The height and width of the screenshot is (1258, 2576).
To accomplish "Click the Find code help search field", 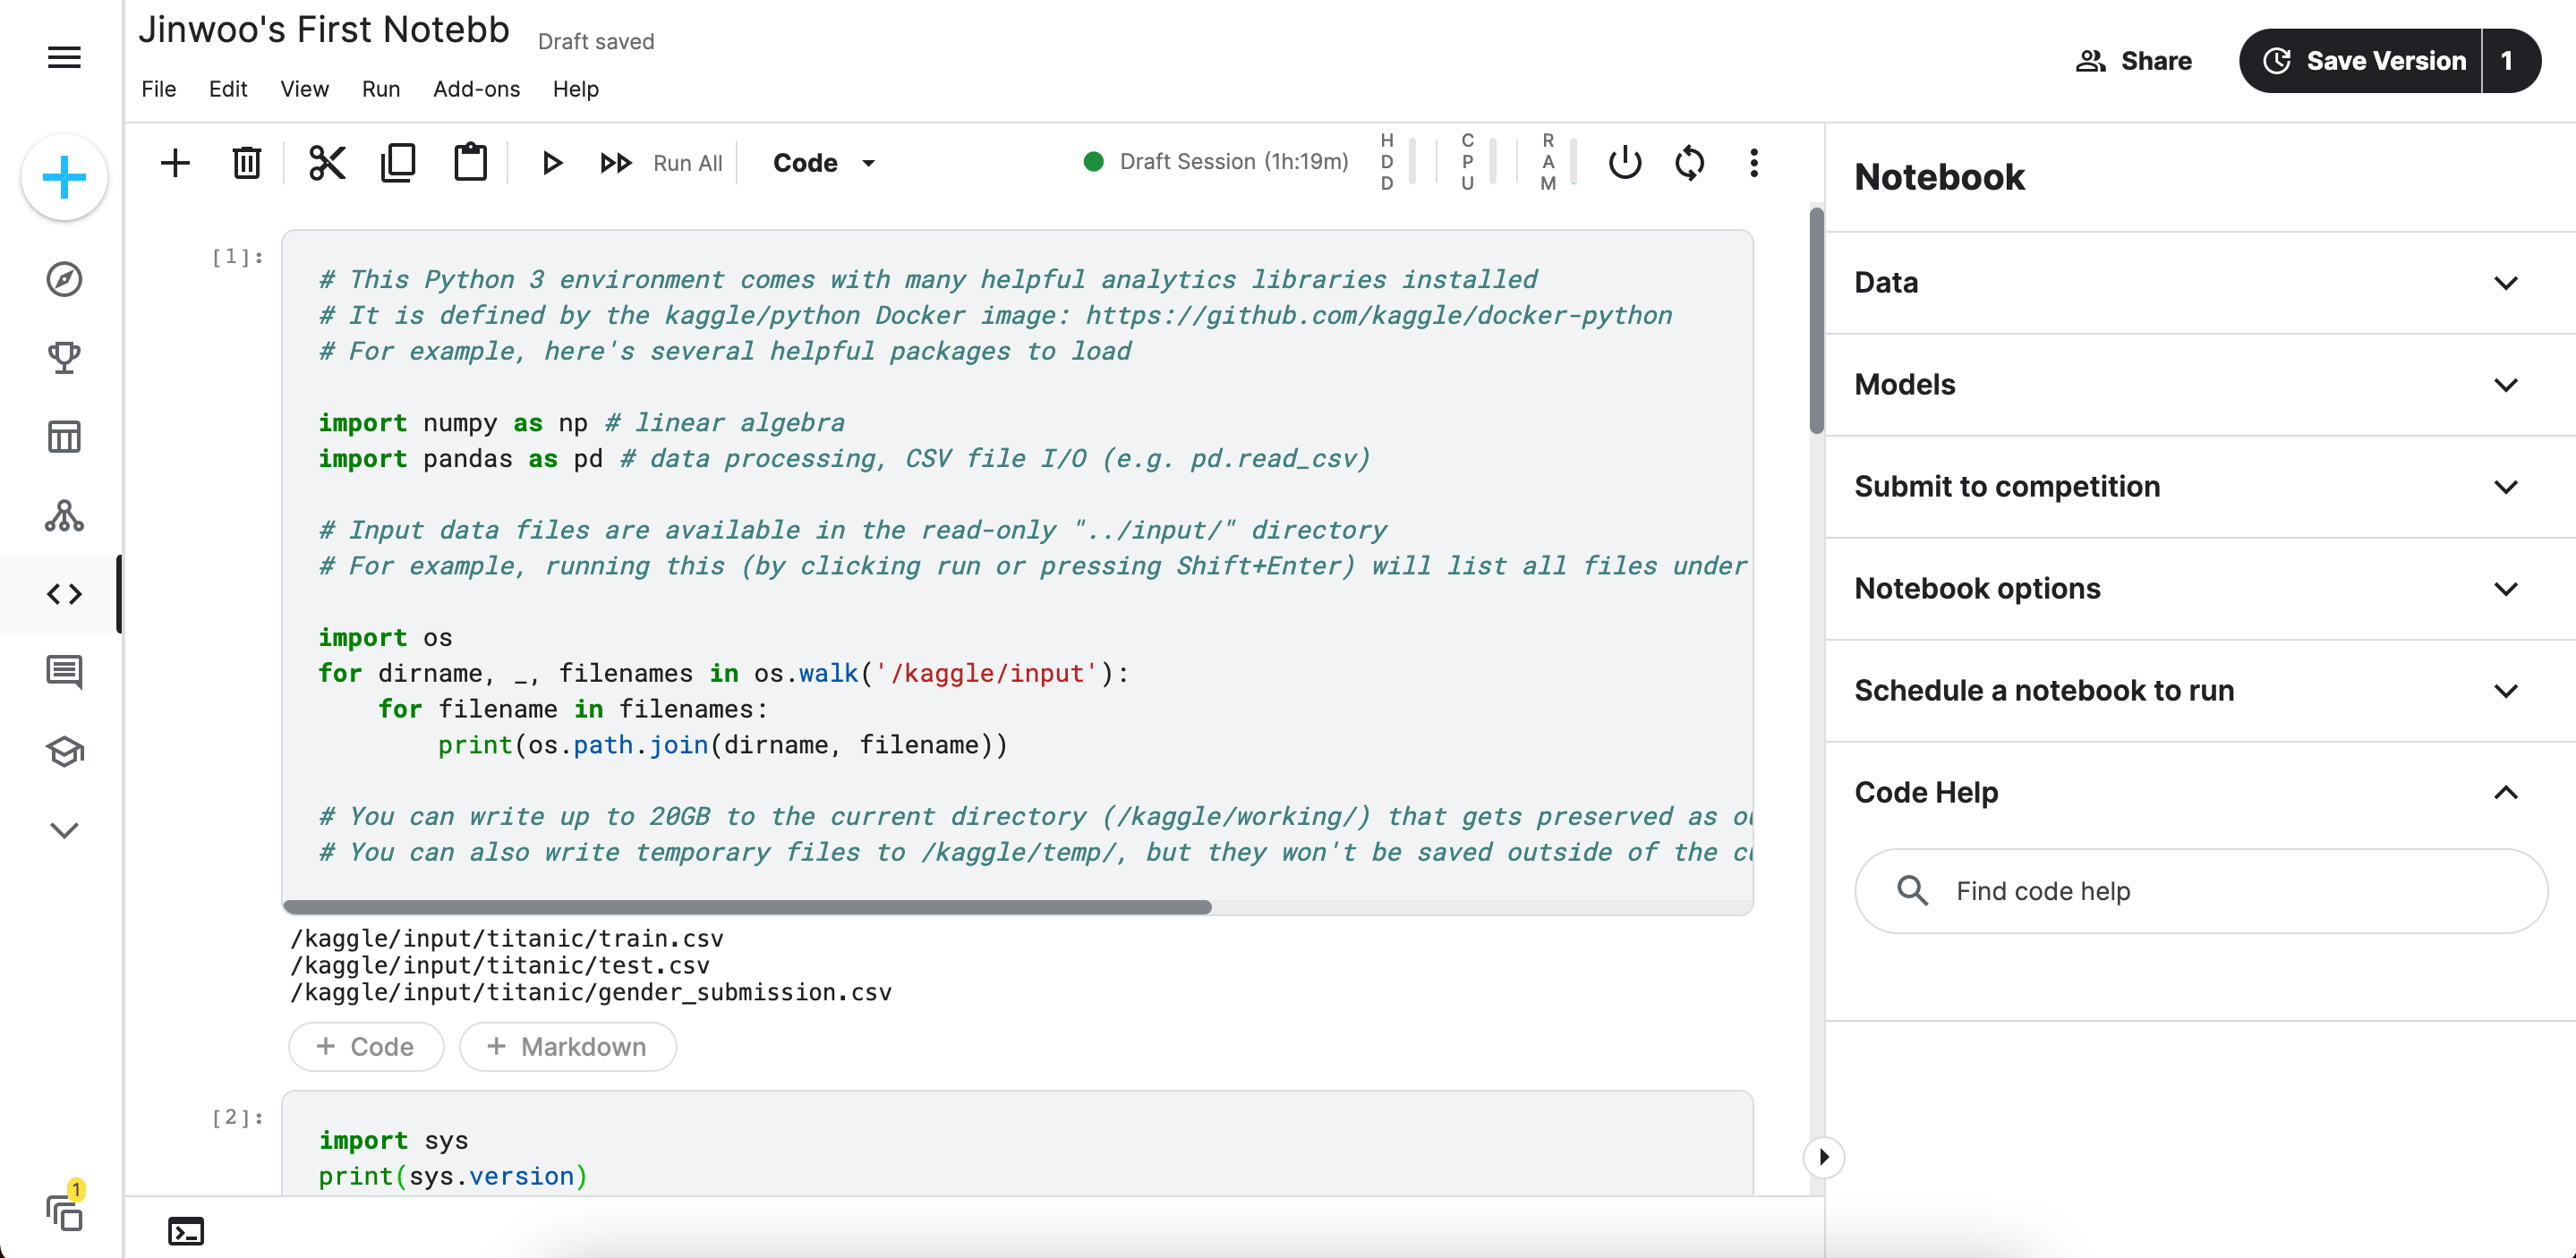I will 2201,891.
